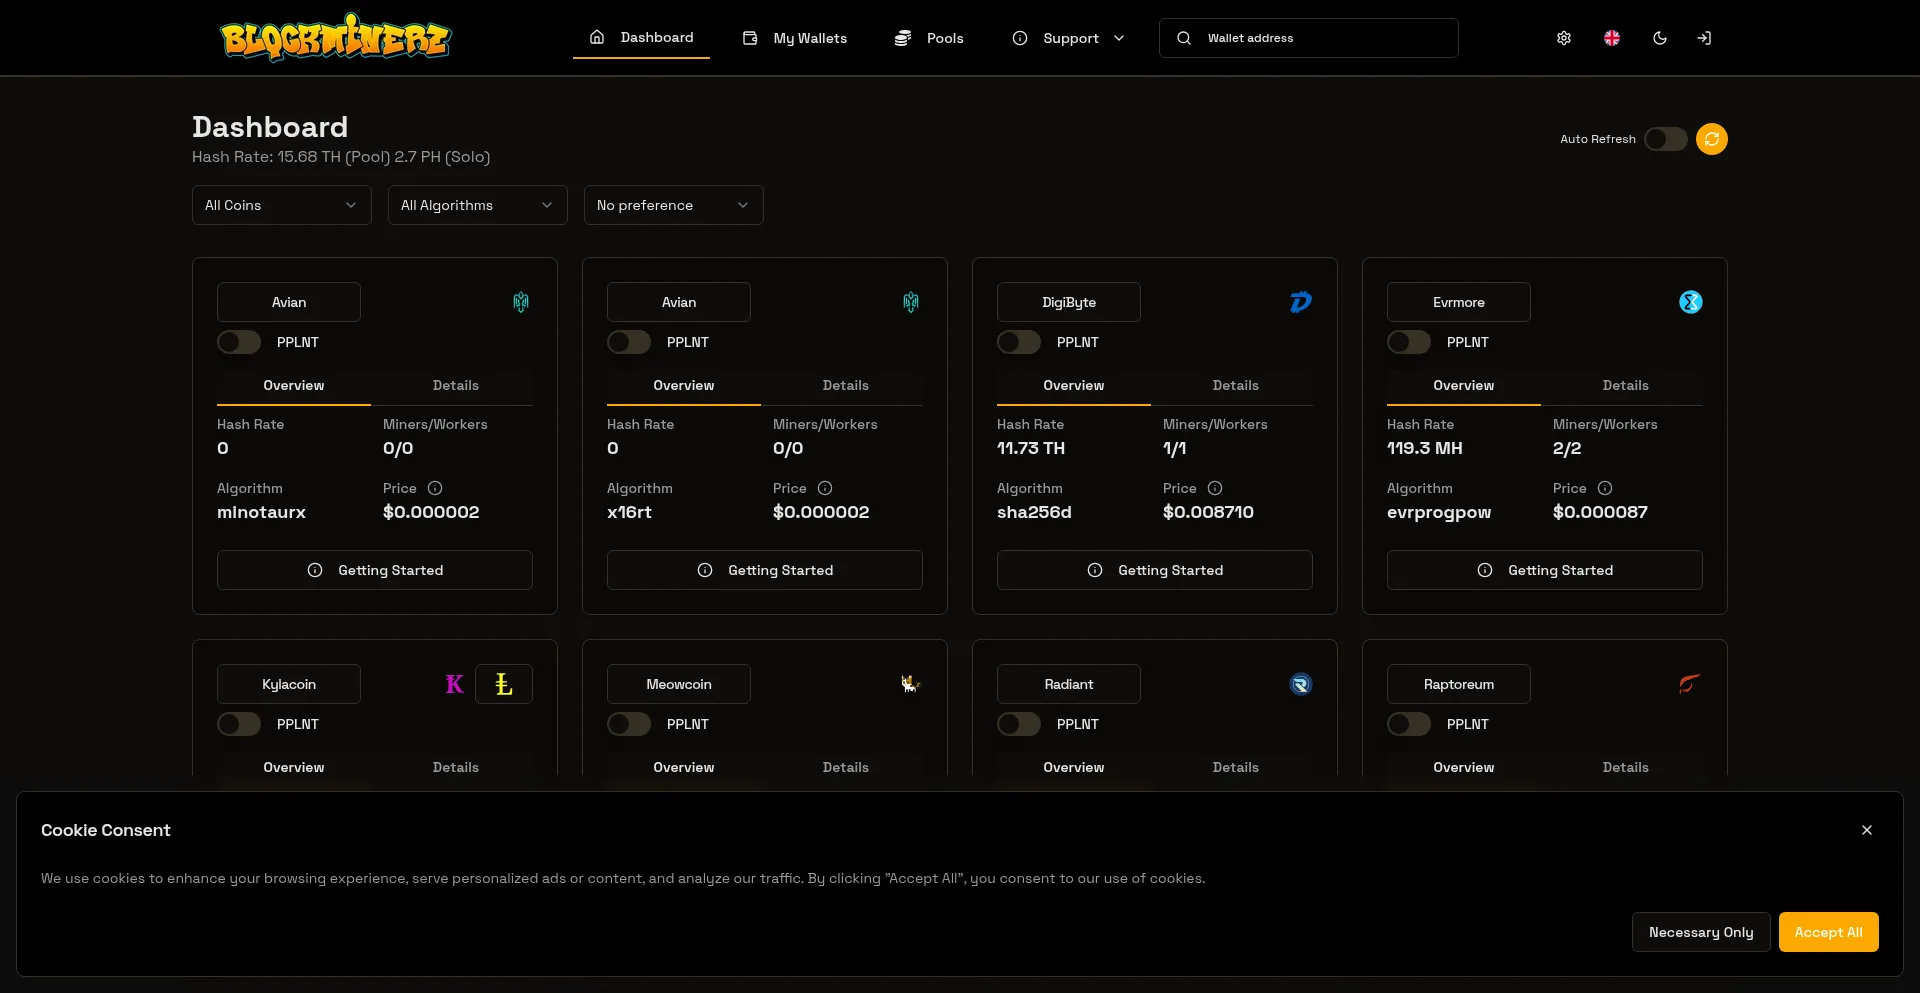The height and width of the screenshot is (993, 1920).
Task: Click the Evrmore coin name button
Action: (x=1459, y=302)
